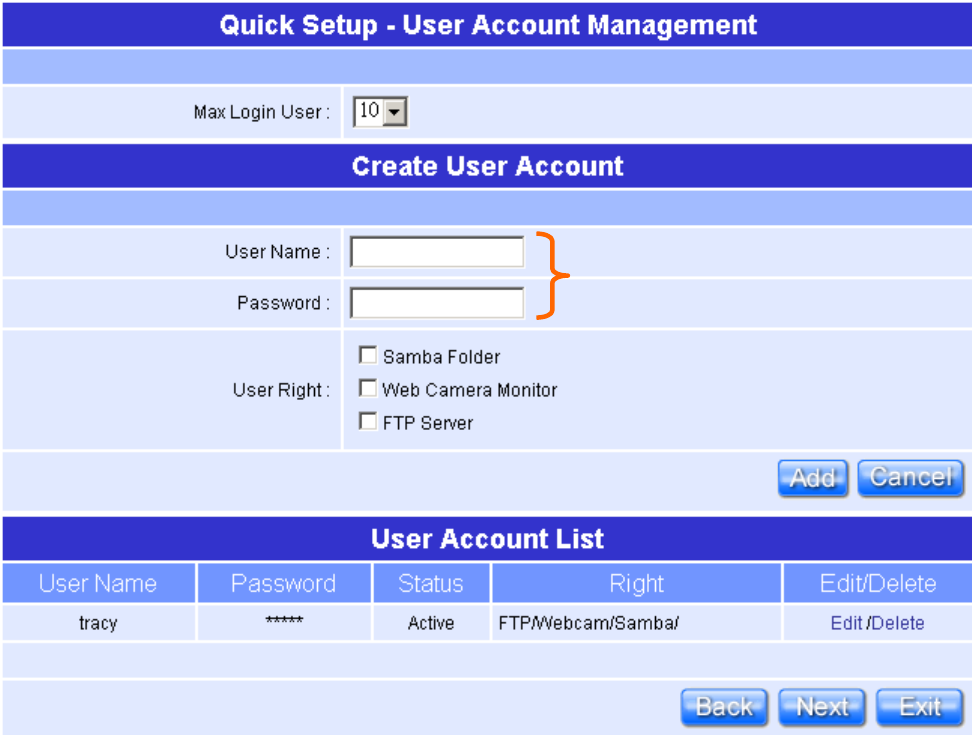
Task: Select the 'FTP/Webcam/Samba/' right cell
Action: [x=637, y=623]
